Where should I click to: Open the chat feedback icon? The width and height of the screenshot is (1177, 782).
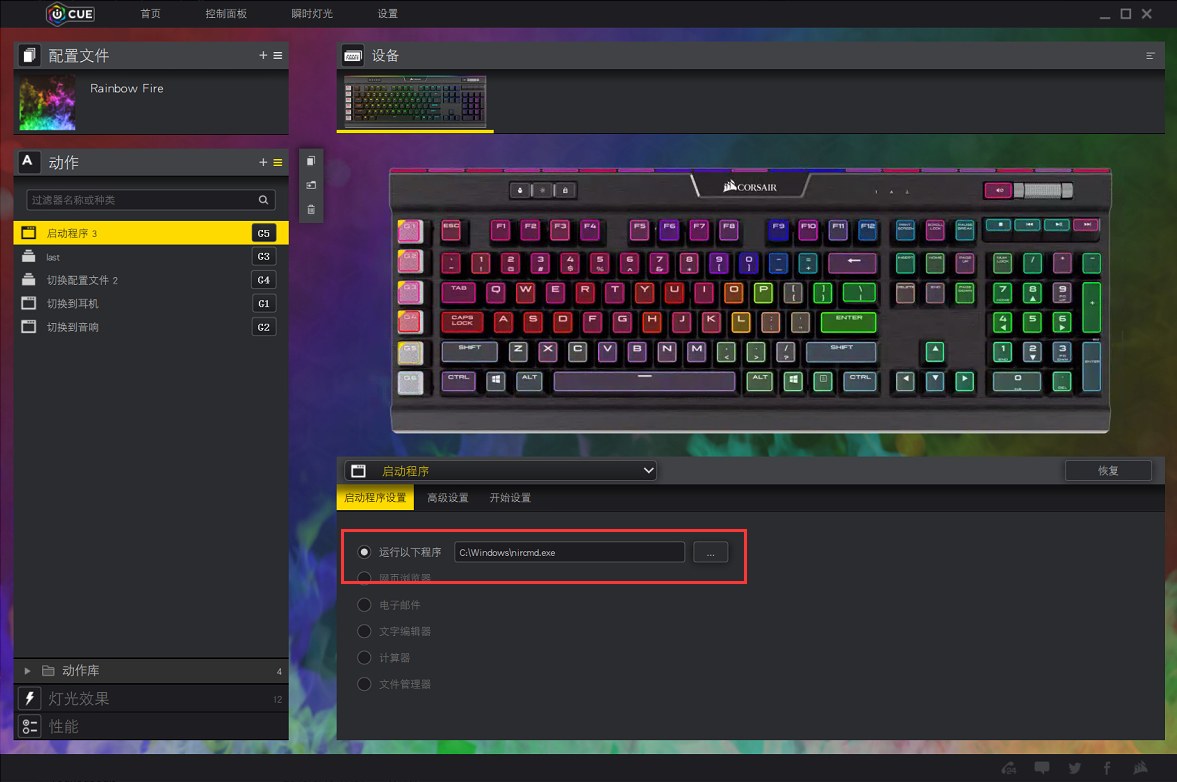pos(1041,768)
